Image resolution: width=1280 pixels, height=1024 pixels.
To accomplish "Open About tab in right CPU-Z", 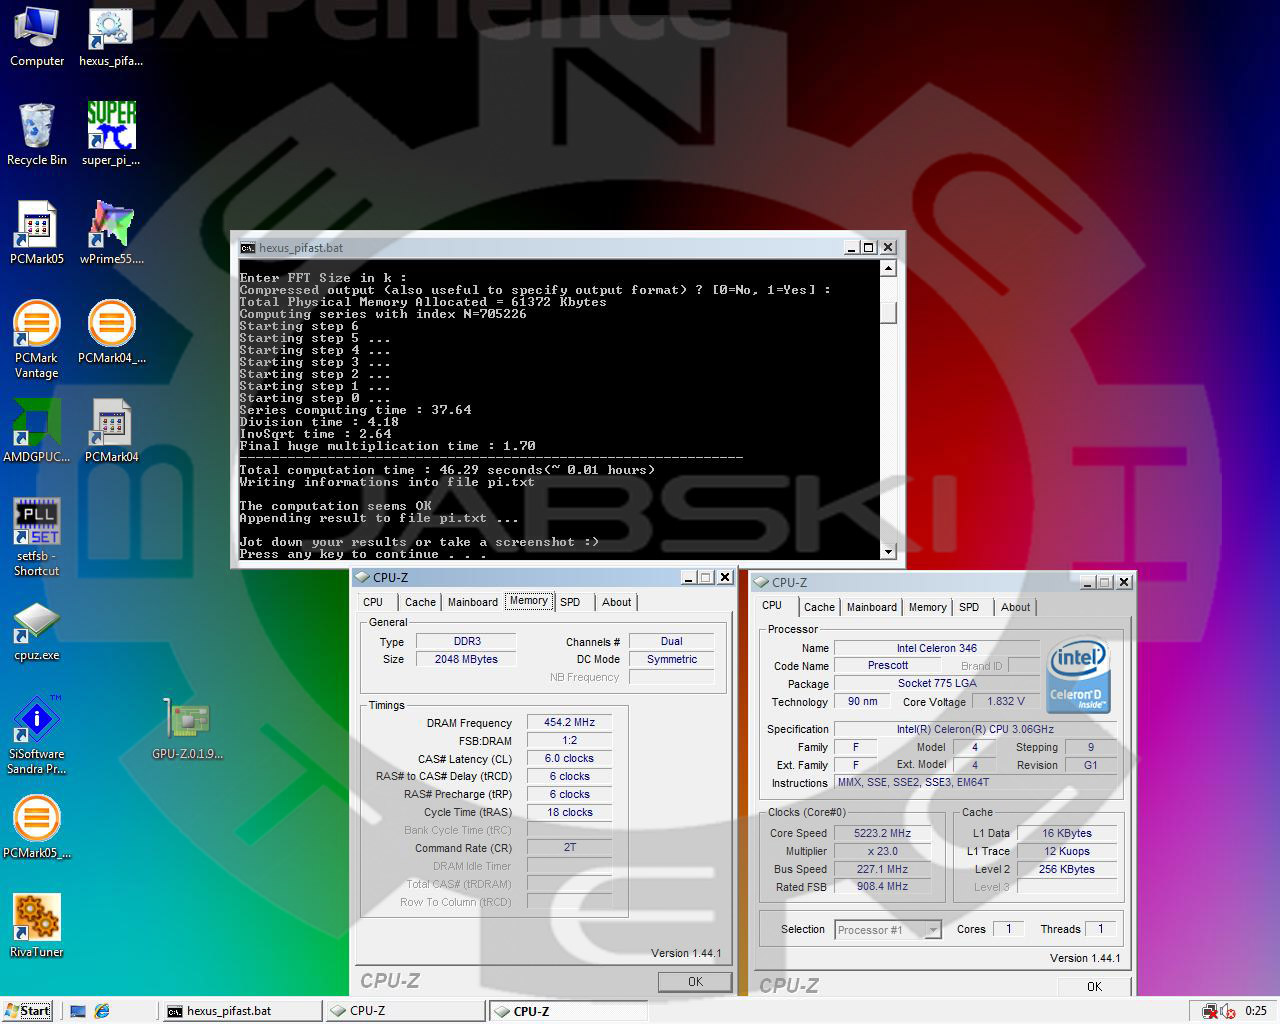I will [x=1015, y=607].
